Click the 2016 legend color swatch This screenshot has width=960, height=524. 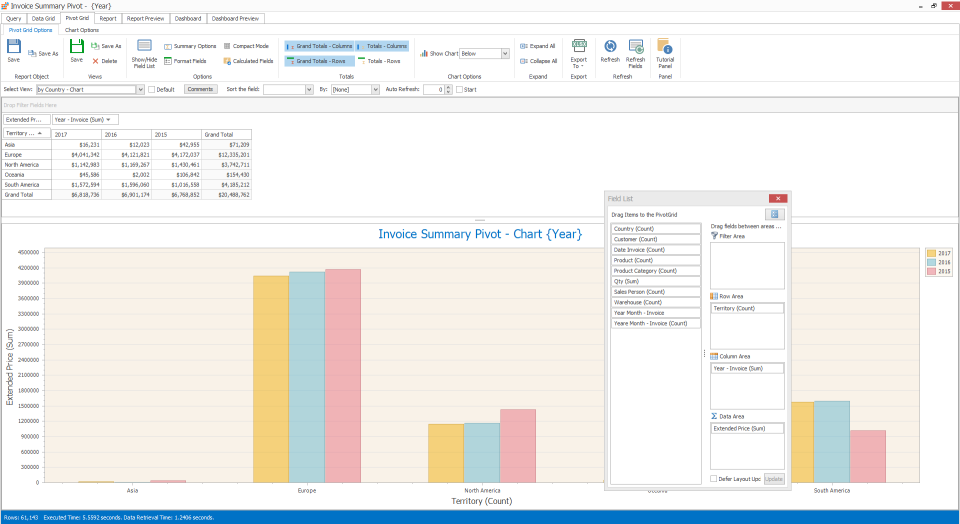coord(931,262)
